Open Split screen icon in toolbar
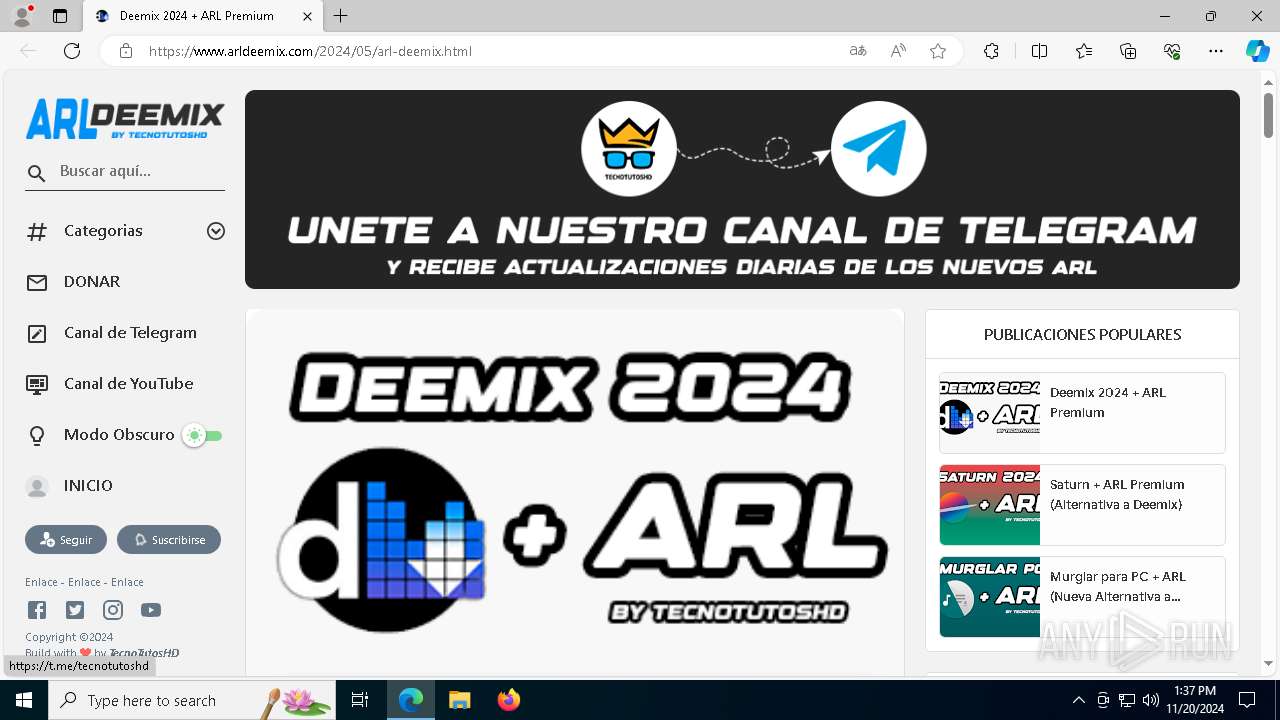The image size is (1280, 720). pos(1039,51)
